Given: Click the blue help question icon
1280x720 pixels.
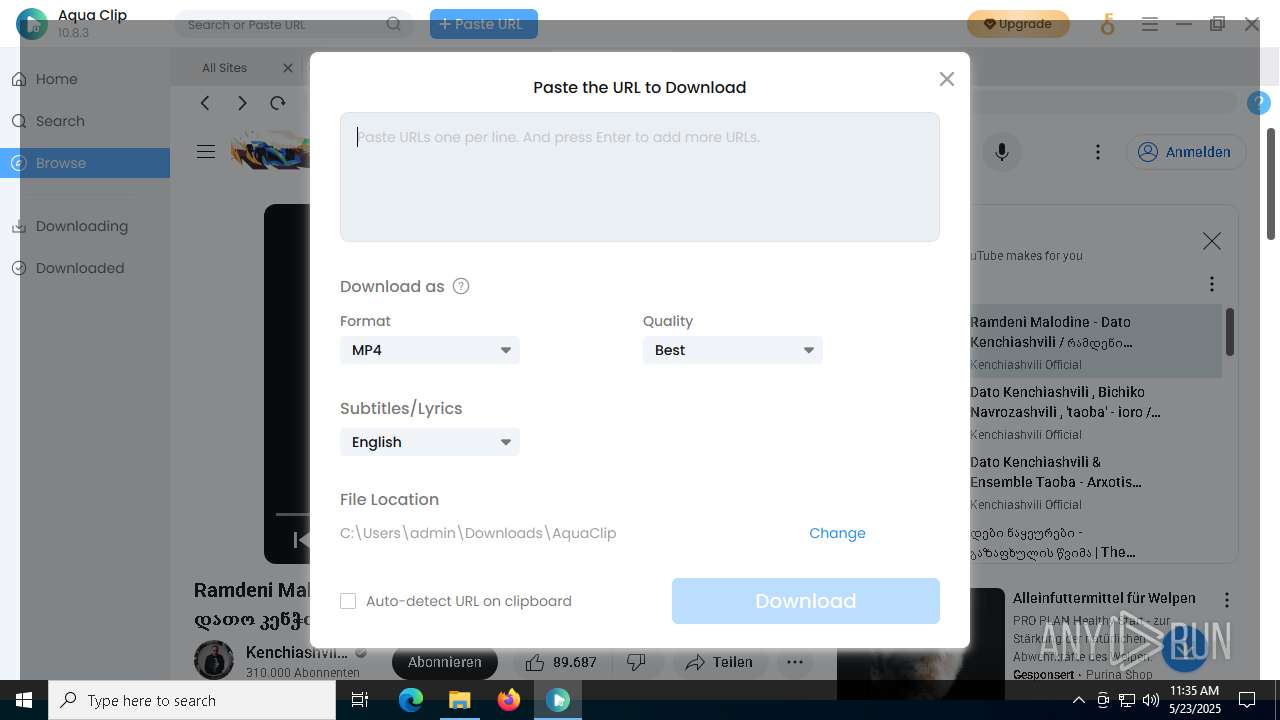Looking at the screenshot, I should point(1259,103).
